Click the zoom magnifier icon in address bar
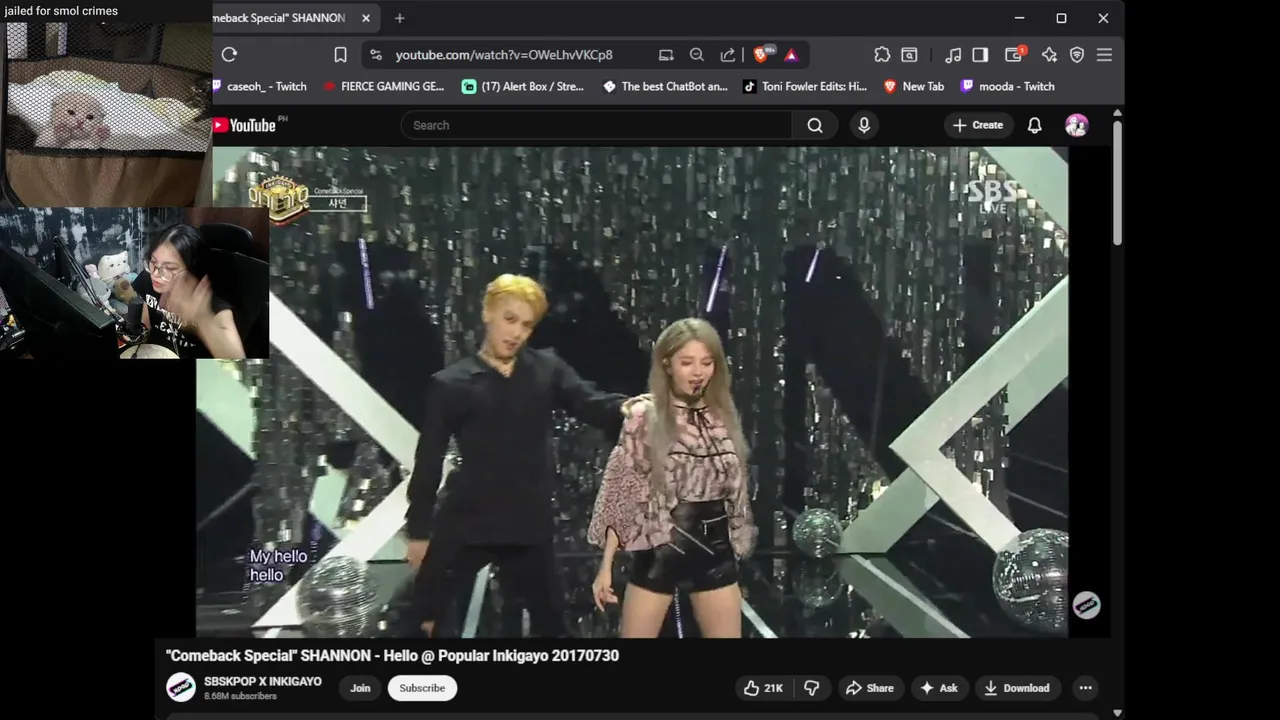The image size is (1280, 720). click(697, 55)
